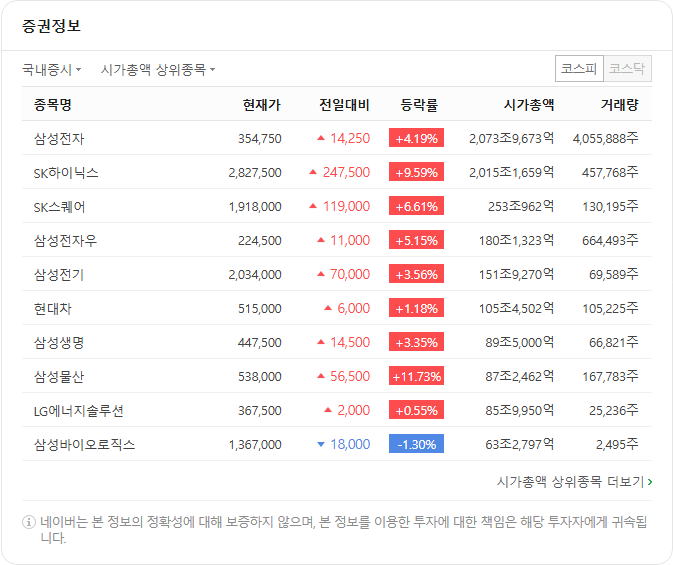The image size is (673, 565).
Task: Open the SK하이닉스 stock link
Action: tap(66, 173)
